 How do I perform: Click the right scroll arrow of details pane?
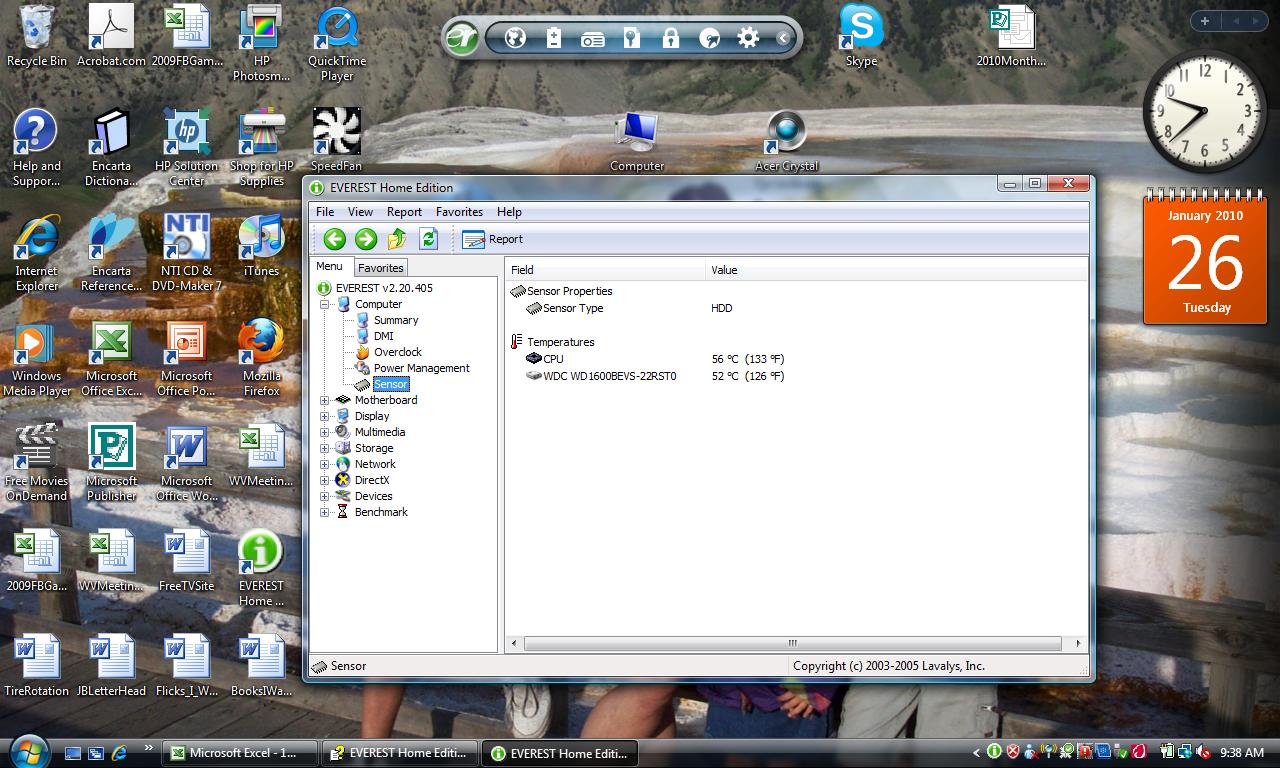click(1078, 643)
